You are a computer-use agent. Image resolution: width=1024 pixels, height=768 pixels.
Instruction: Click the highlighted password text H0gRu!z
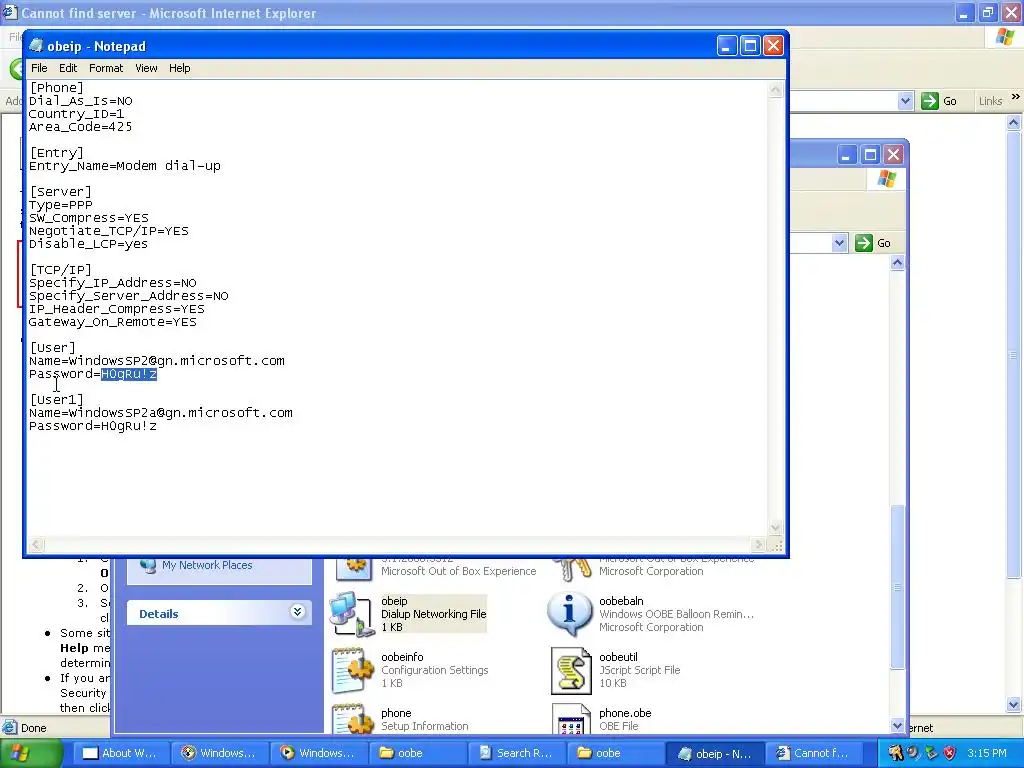tap(129, 374)
